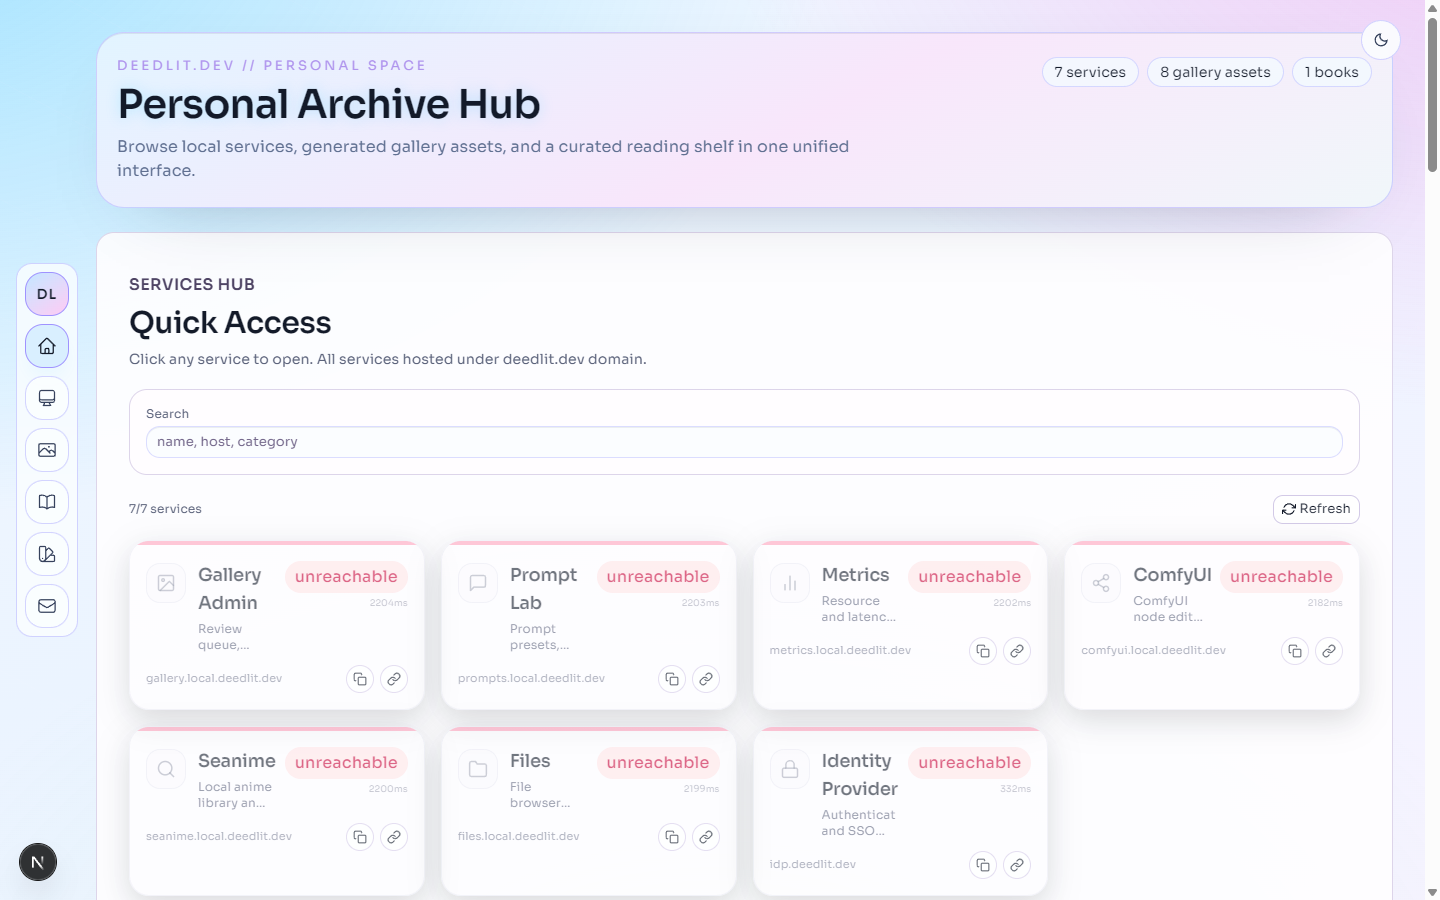Open the Gallery Admin service title

pyautogui.click(x=230, y=589)
